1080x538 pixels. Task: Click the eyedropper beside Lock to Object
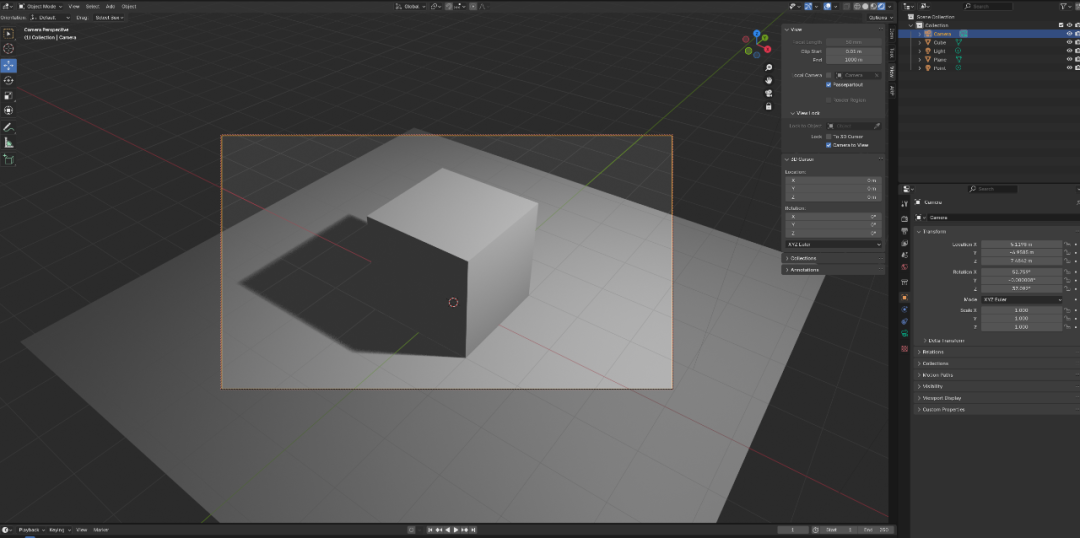click(x=877, y=126)
